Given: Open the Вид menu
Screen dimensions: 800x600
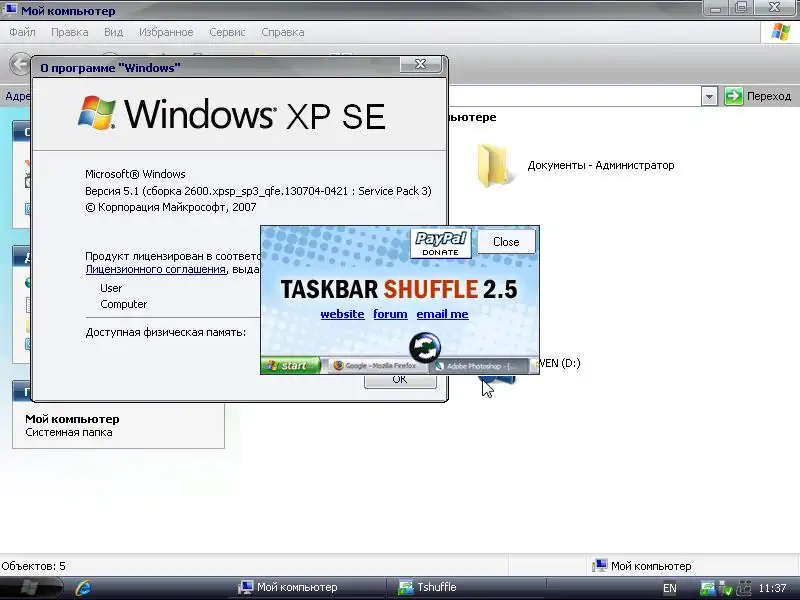Looking at the screenshot, I should click(113, 32).
